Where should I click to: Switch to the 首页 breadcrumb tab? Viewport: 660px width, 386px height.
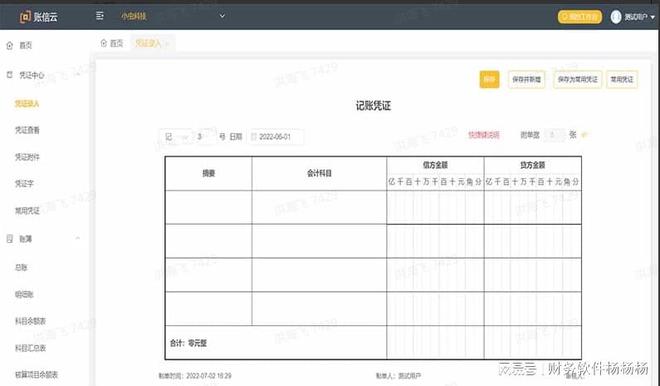coord(112,43)
